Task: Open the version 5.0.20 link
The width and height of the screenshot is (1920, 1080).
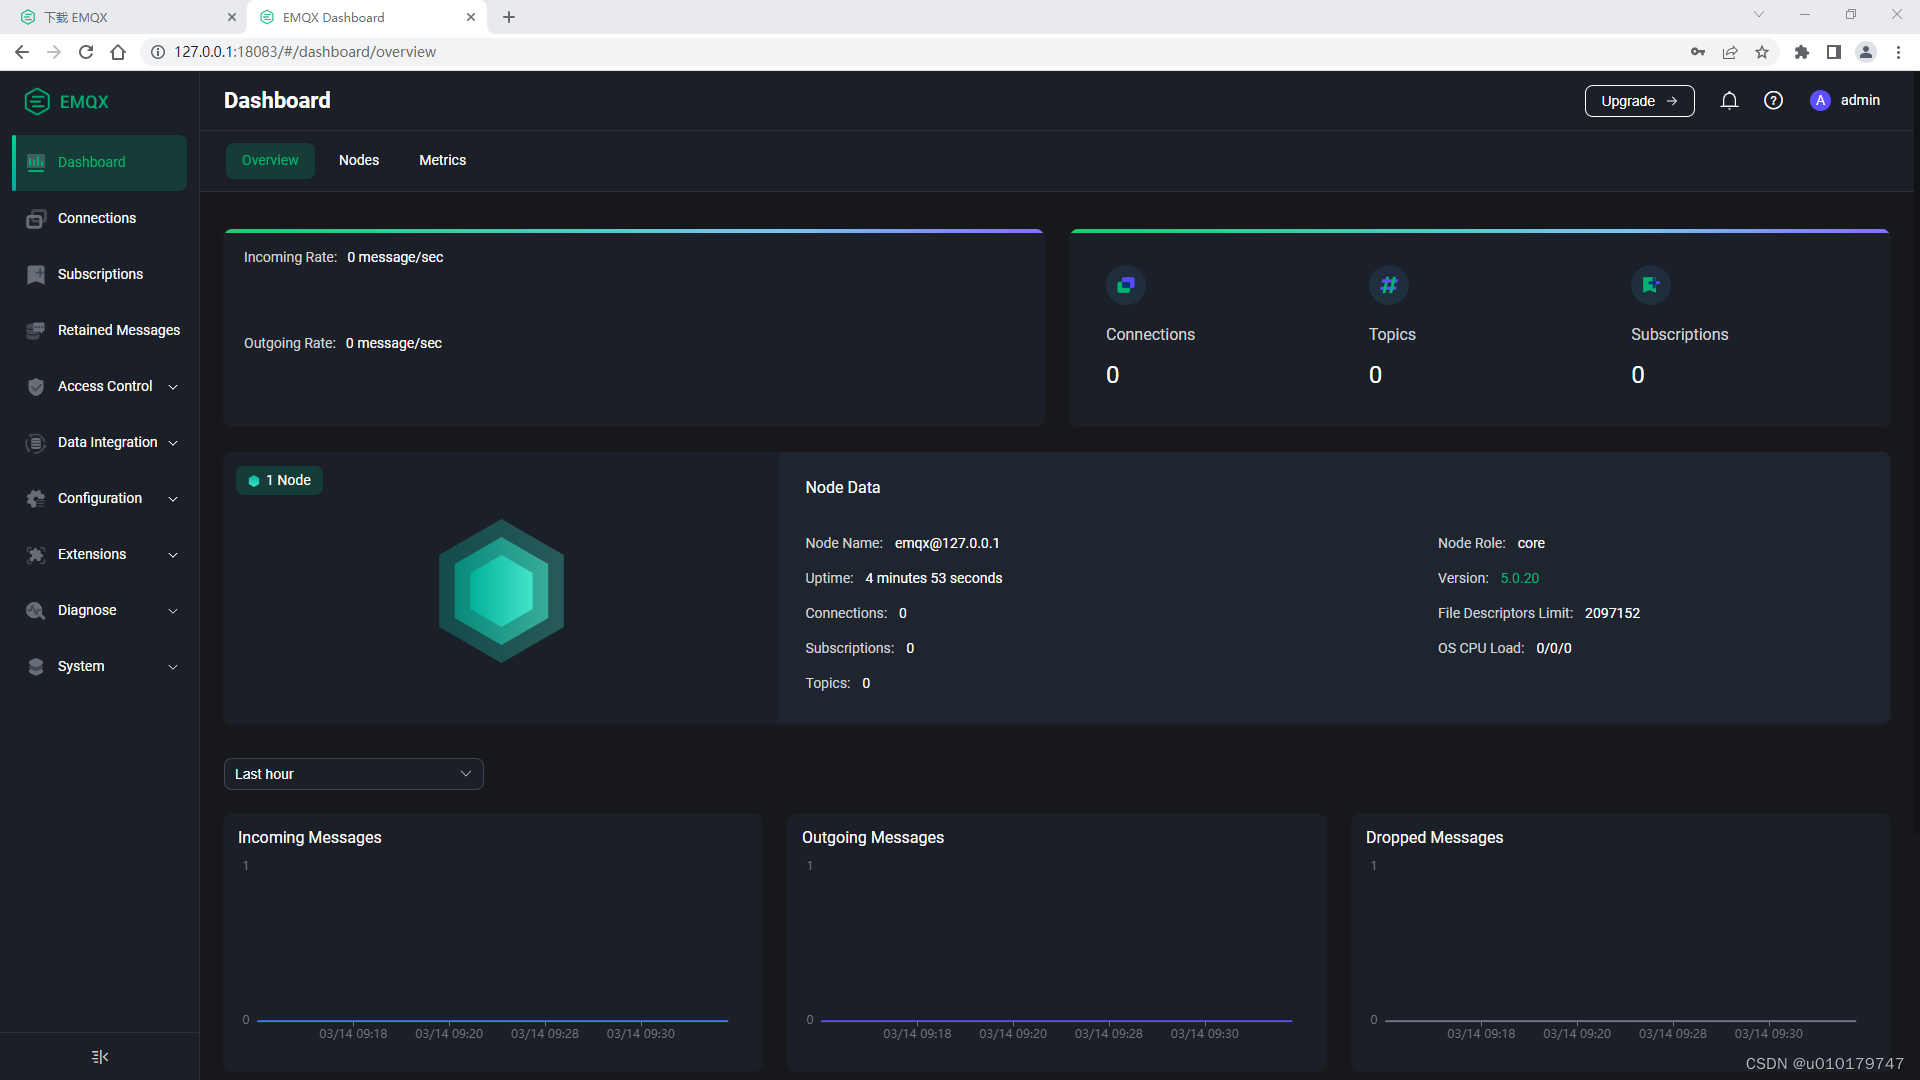Action: tap(1519, 578)
